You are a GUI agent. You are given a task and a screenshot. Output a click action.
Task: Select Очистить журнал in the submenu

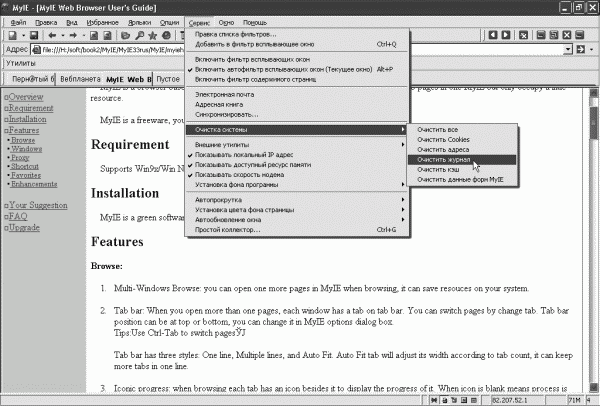click(x=462, y=160)
